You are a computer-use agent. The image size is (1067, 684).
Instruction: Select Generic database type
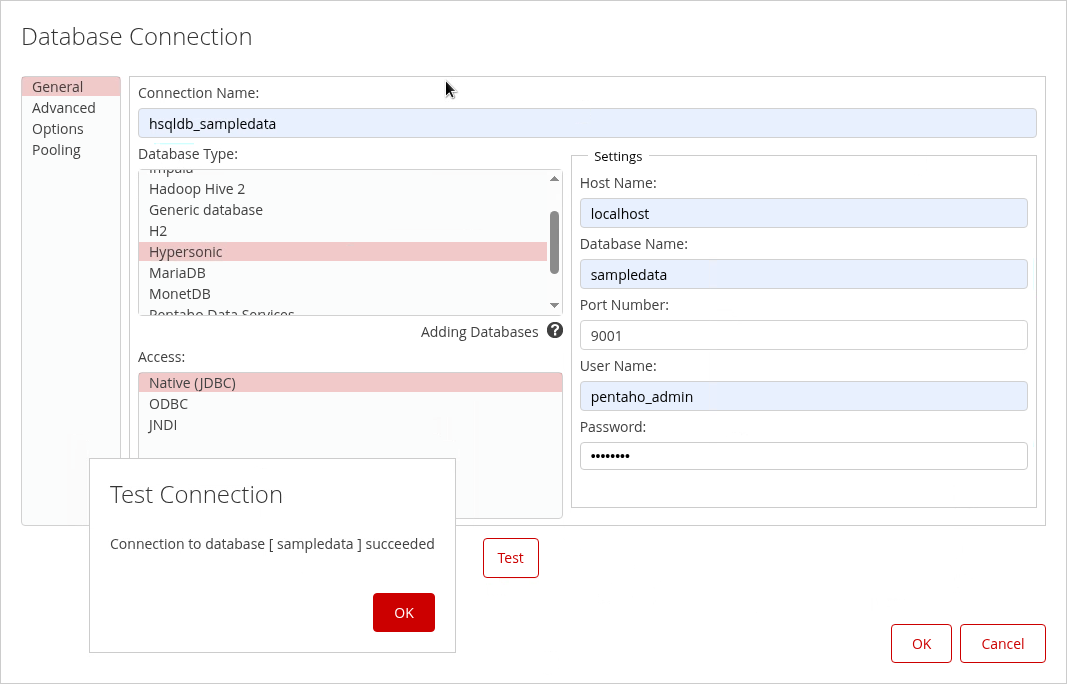tap(206, 210)
